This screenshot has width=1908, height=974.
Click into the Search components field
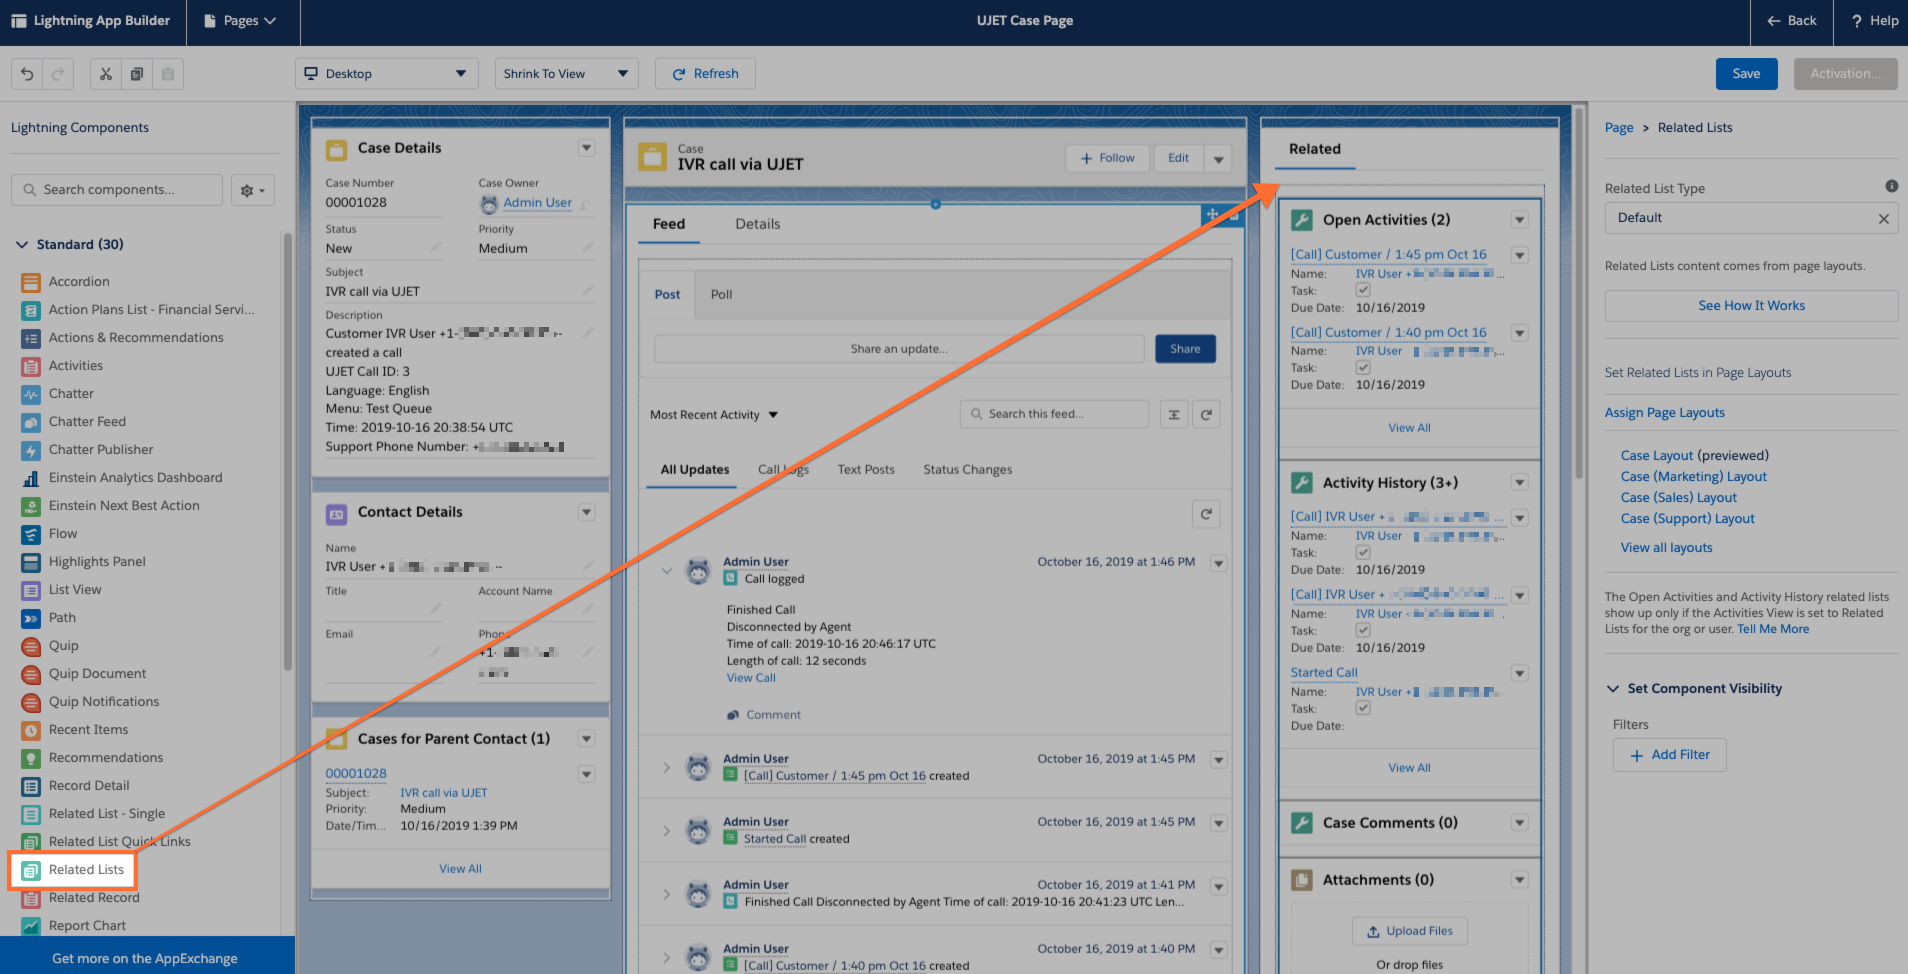point(117,190)
